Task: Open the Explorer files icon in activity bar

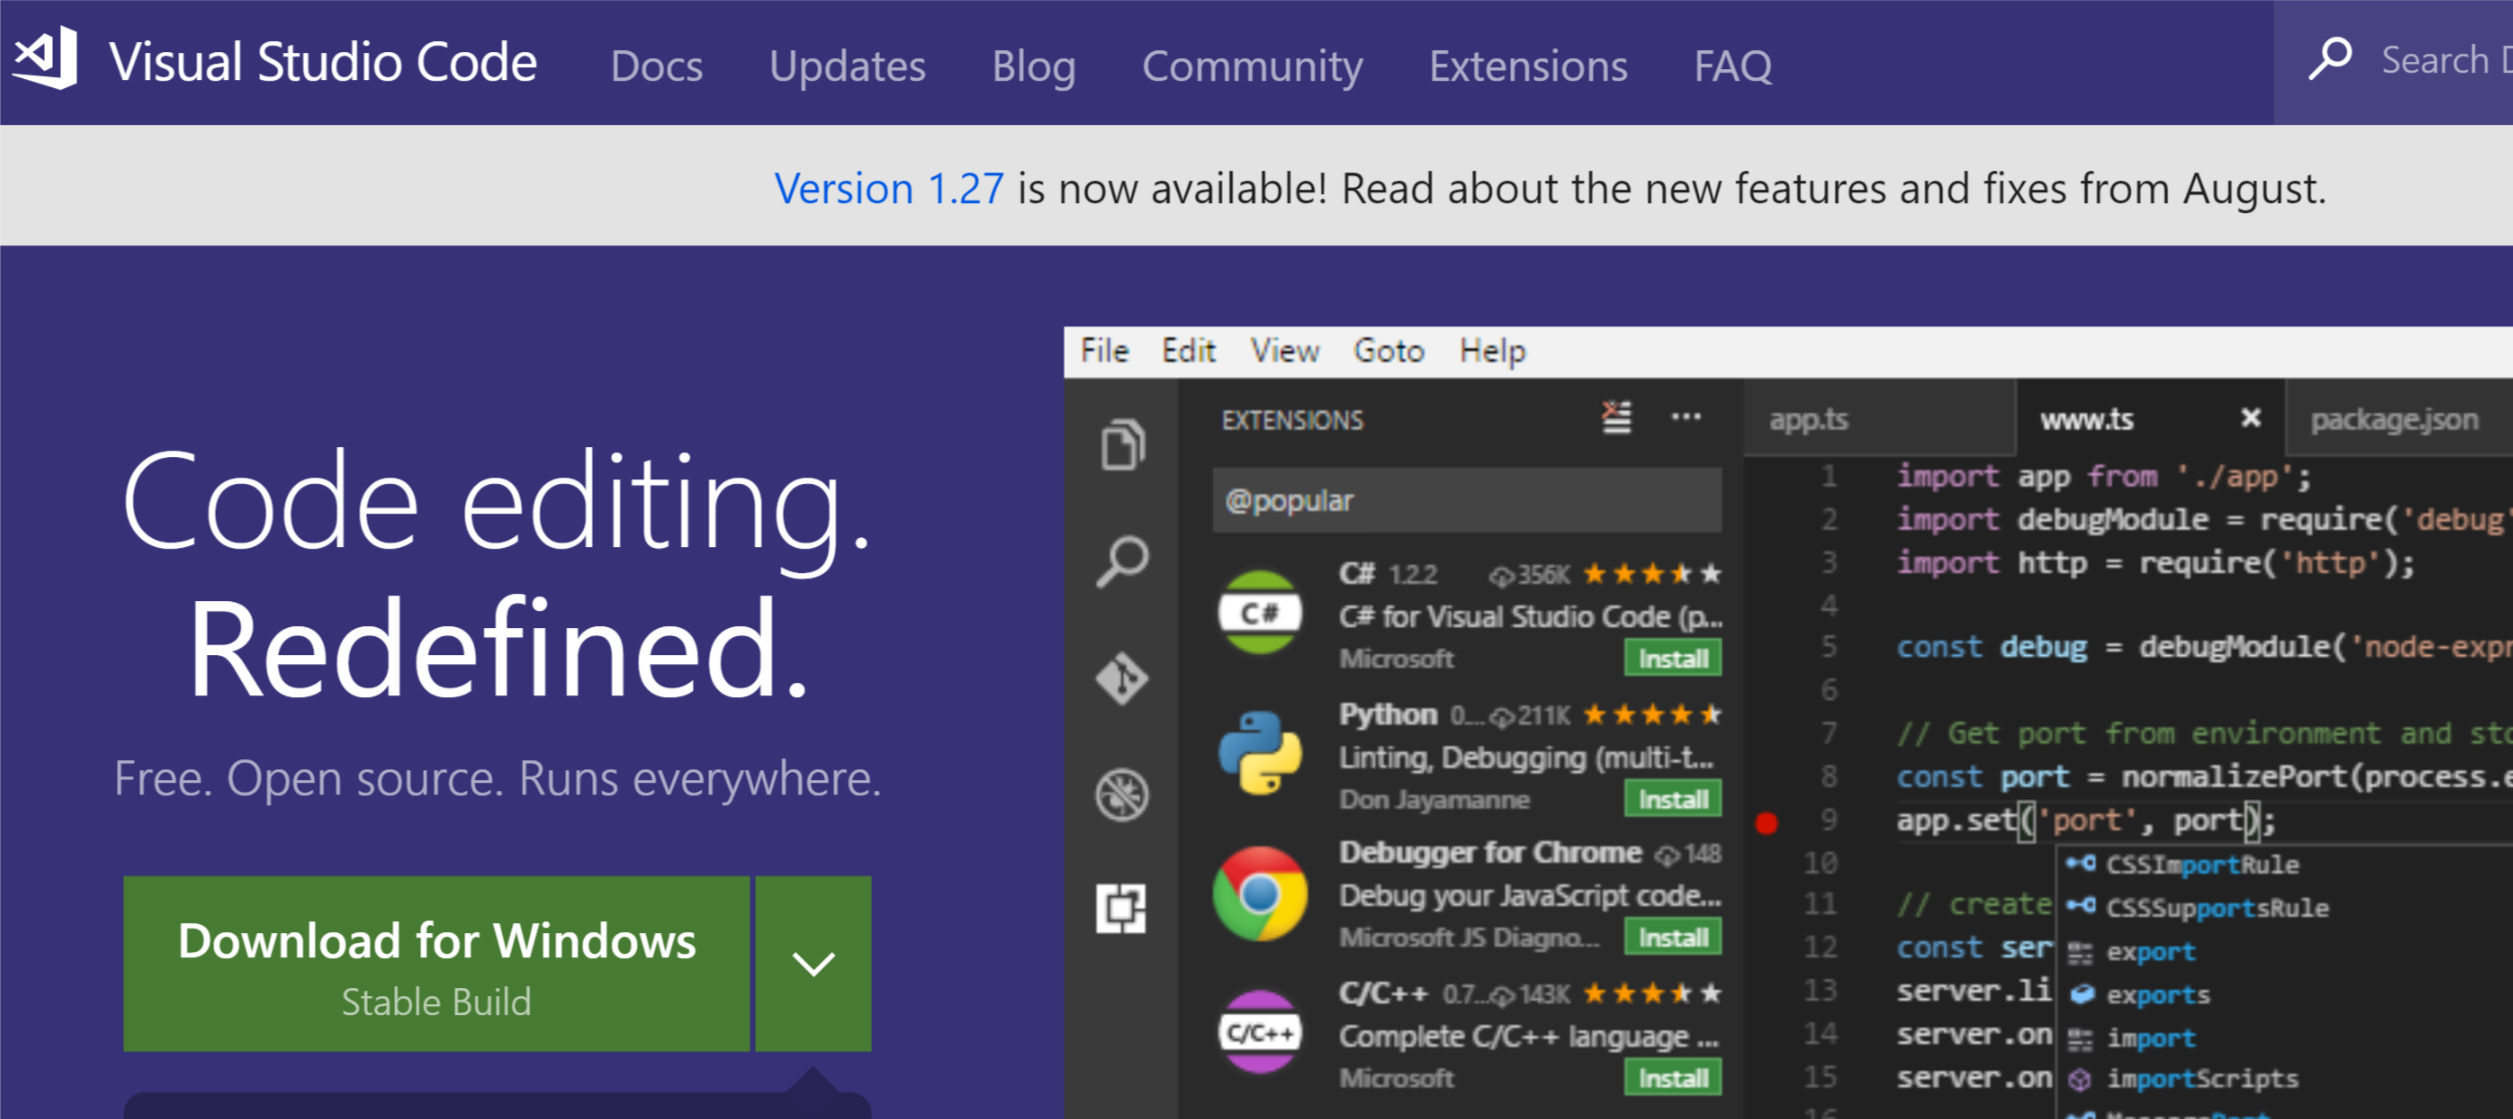Action: point(1122,445)
